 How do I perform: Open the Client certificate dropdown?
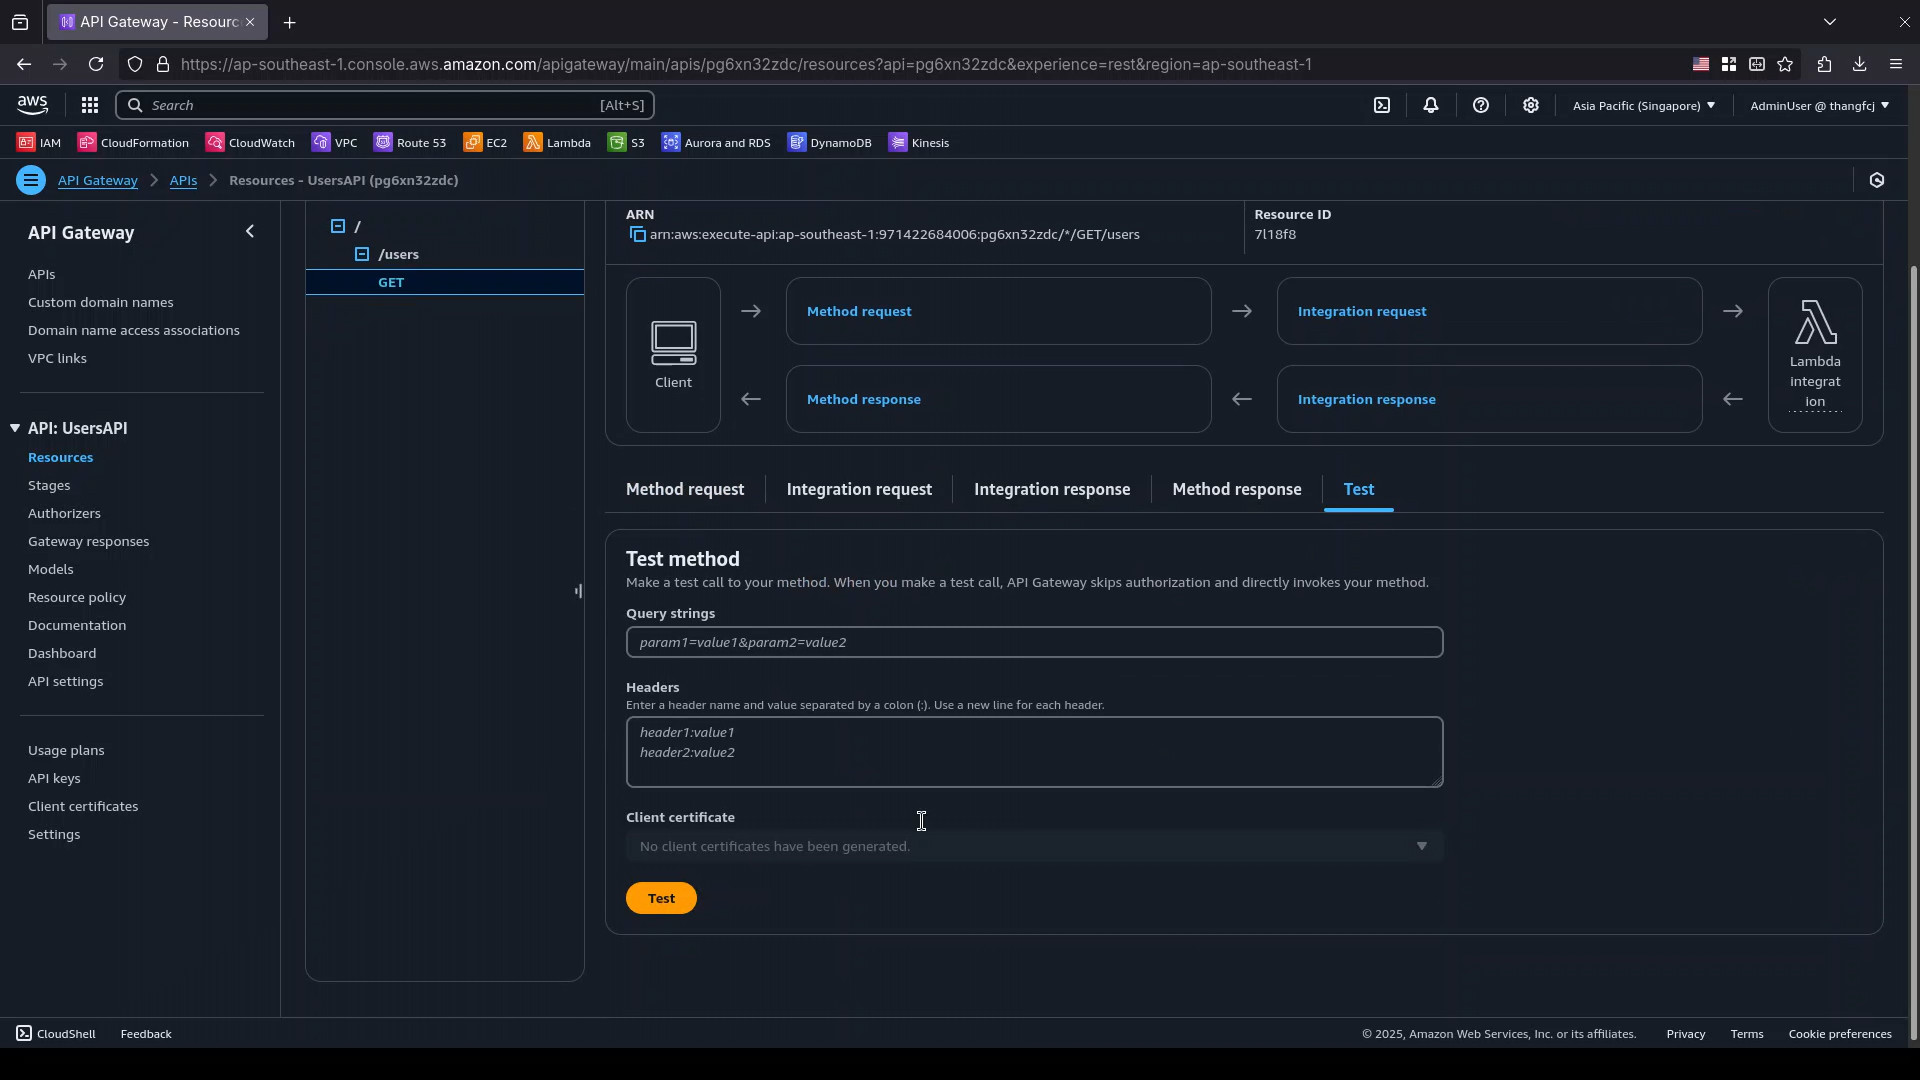coord(1034,846)
